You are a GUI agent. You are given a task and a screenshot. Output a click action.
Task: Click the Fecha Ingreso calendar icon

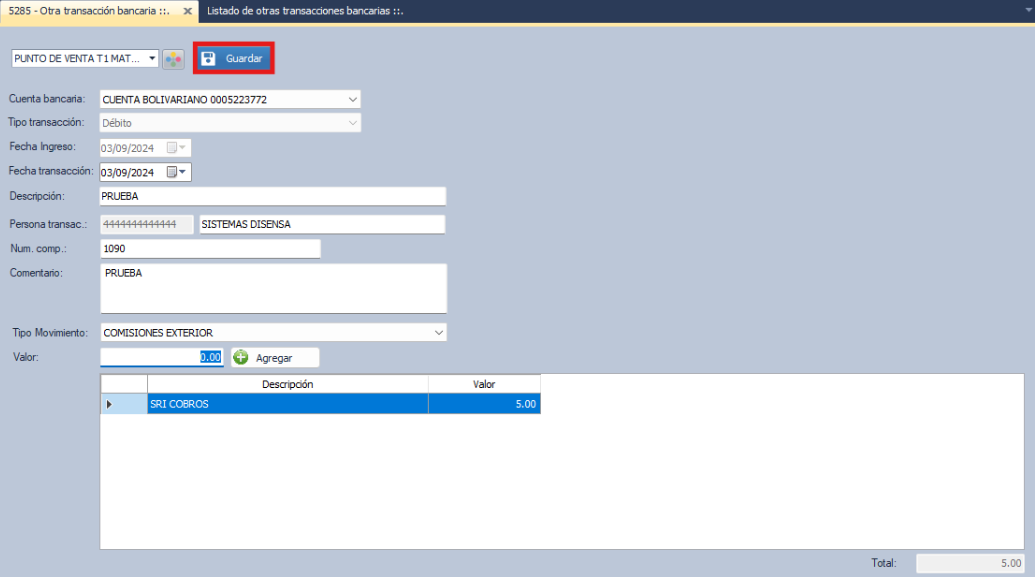tap(177, 148)
